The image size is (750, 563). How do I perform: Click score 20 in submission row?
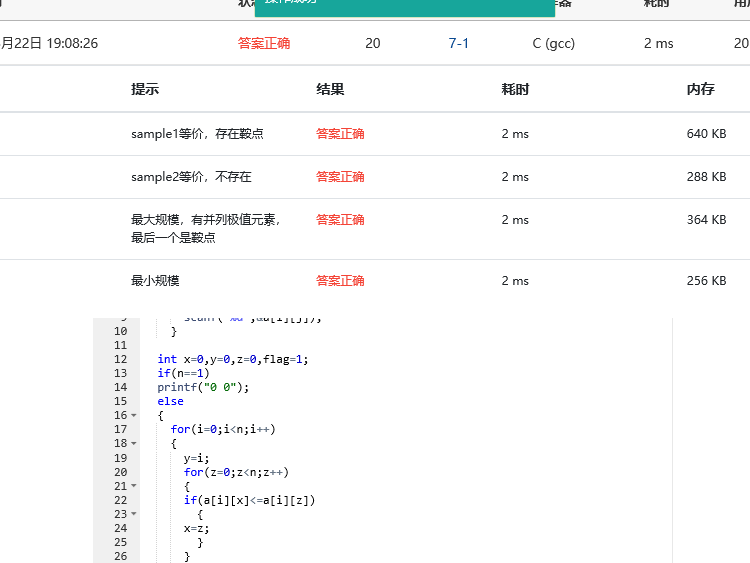(373, 43)
